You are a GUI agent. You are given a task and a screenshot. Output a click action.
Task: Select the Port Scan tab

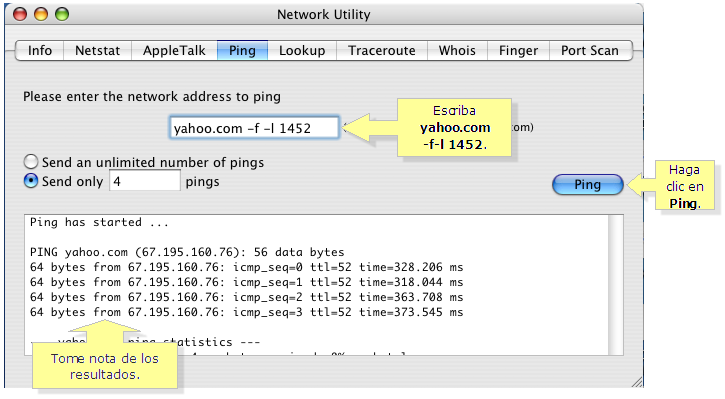click(590, 50)
